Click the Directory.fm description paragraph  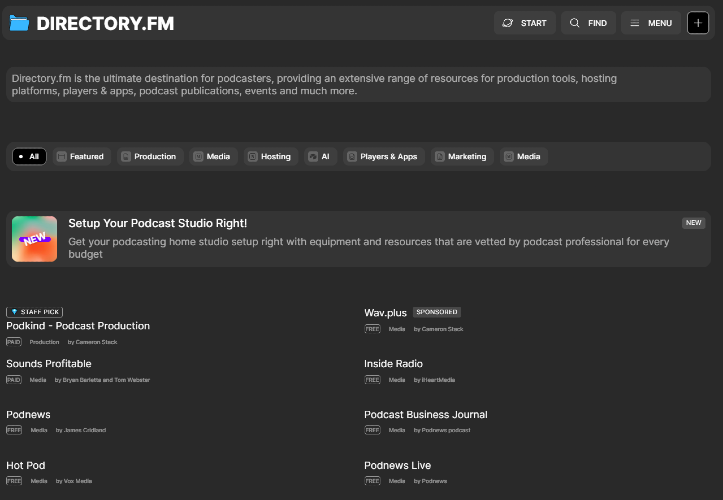pos(314,84)
